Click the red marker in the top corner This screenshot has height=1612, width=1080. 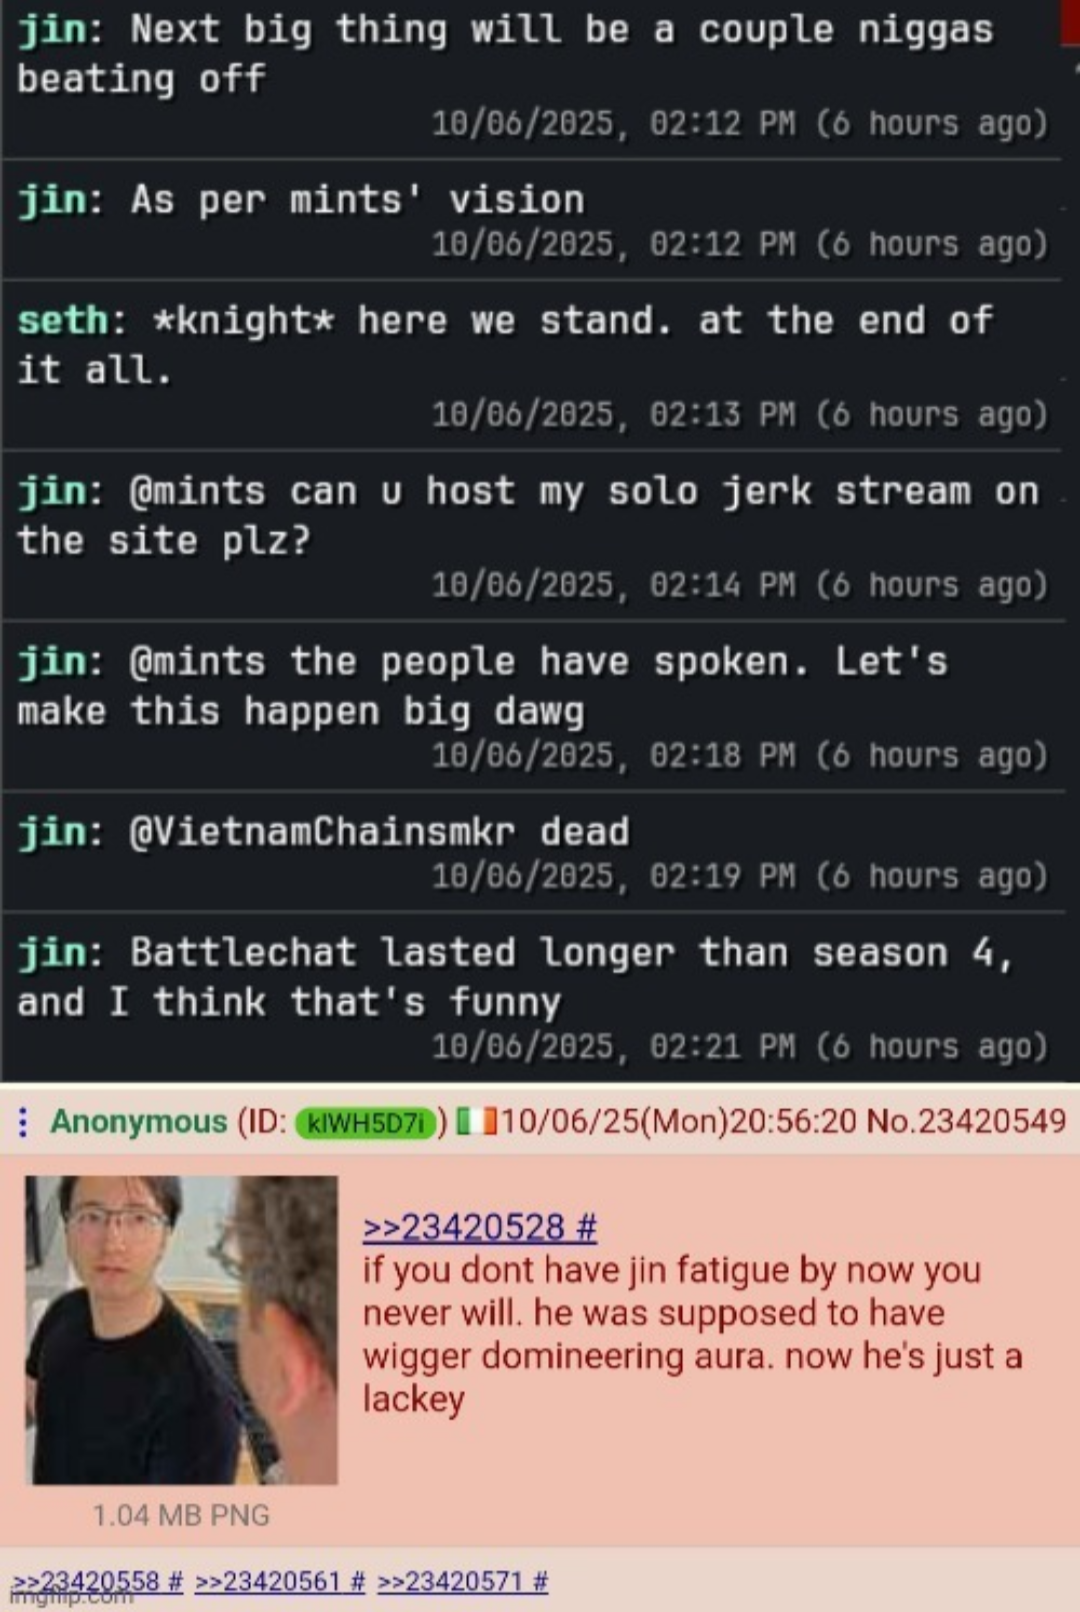(x=1070, y=20)
